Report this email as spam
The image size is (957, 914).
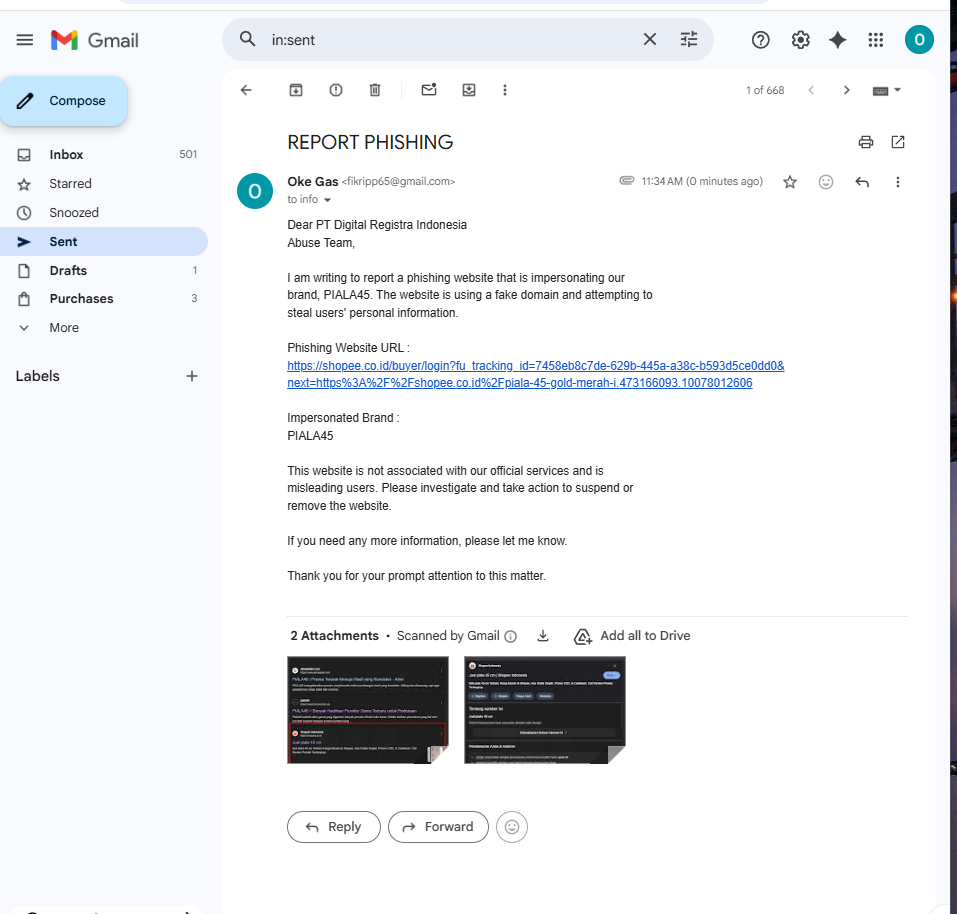[336, 90]
